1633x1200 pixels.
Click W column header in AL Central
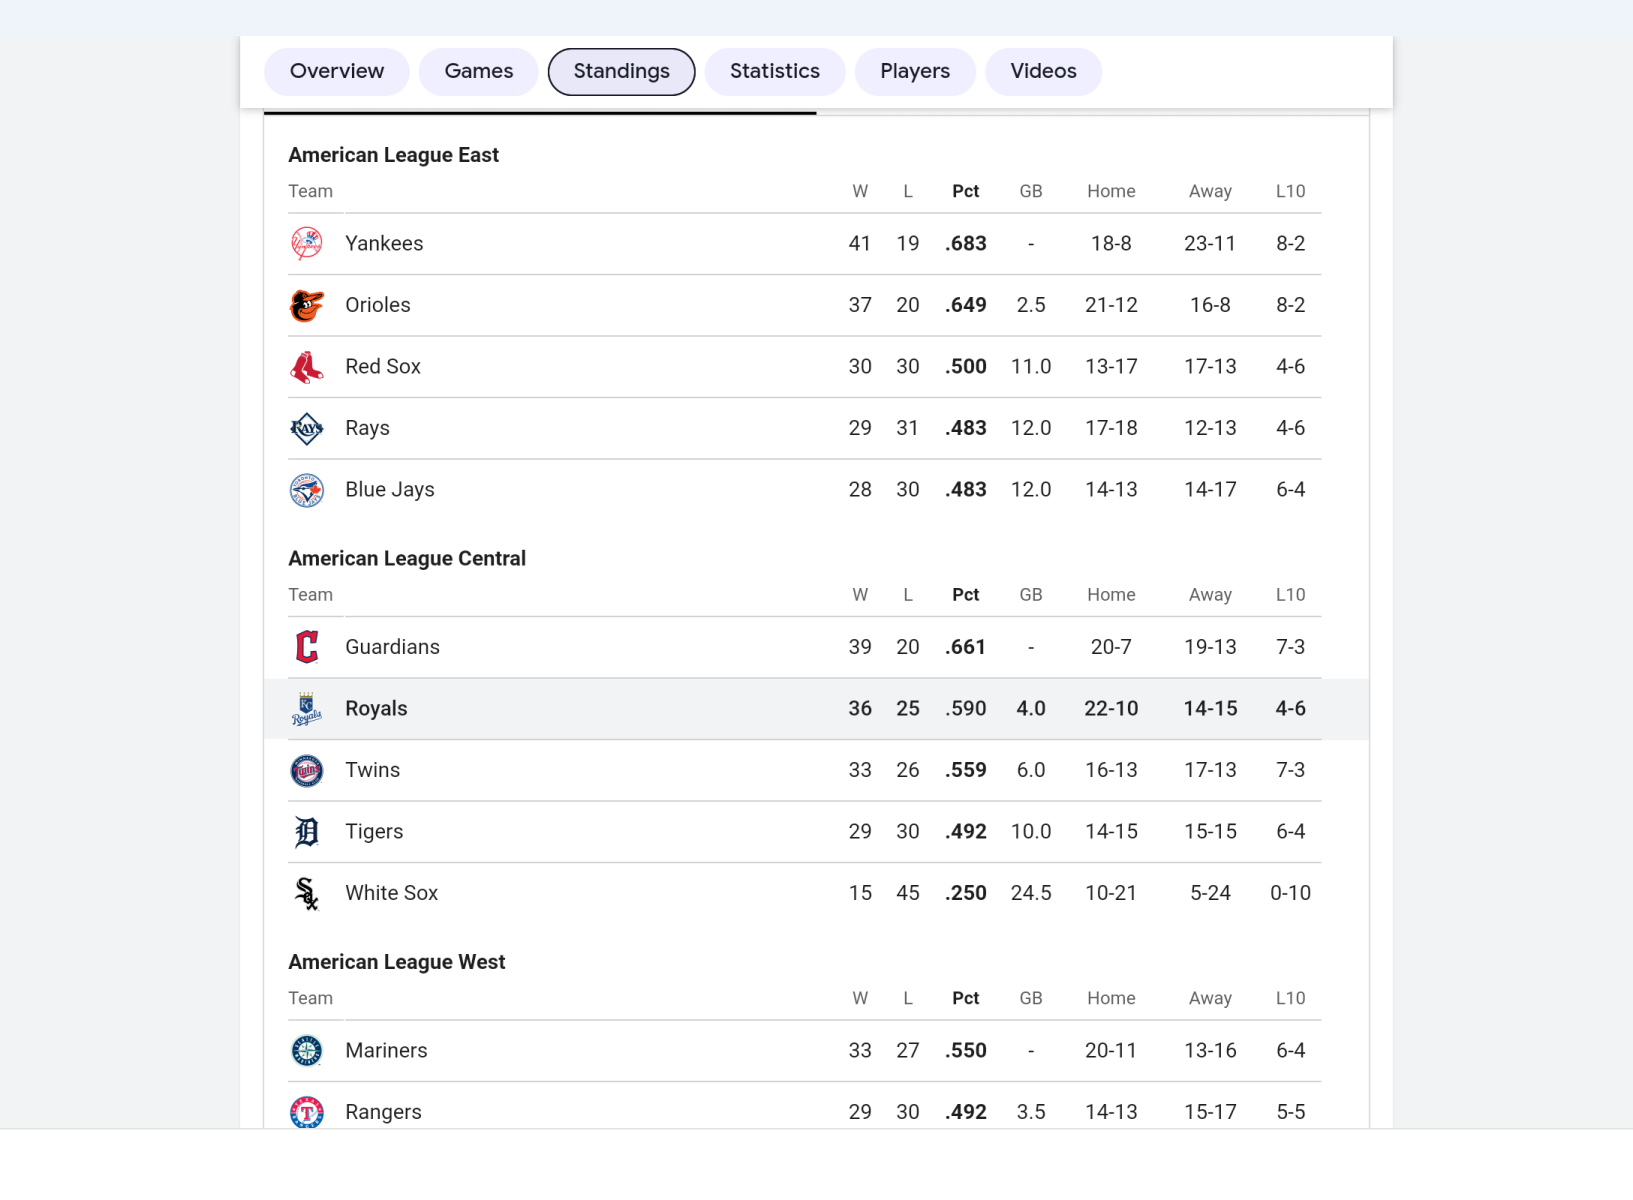[x=860, y=595]
